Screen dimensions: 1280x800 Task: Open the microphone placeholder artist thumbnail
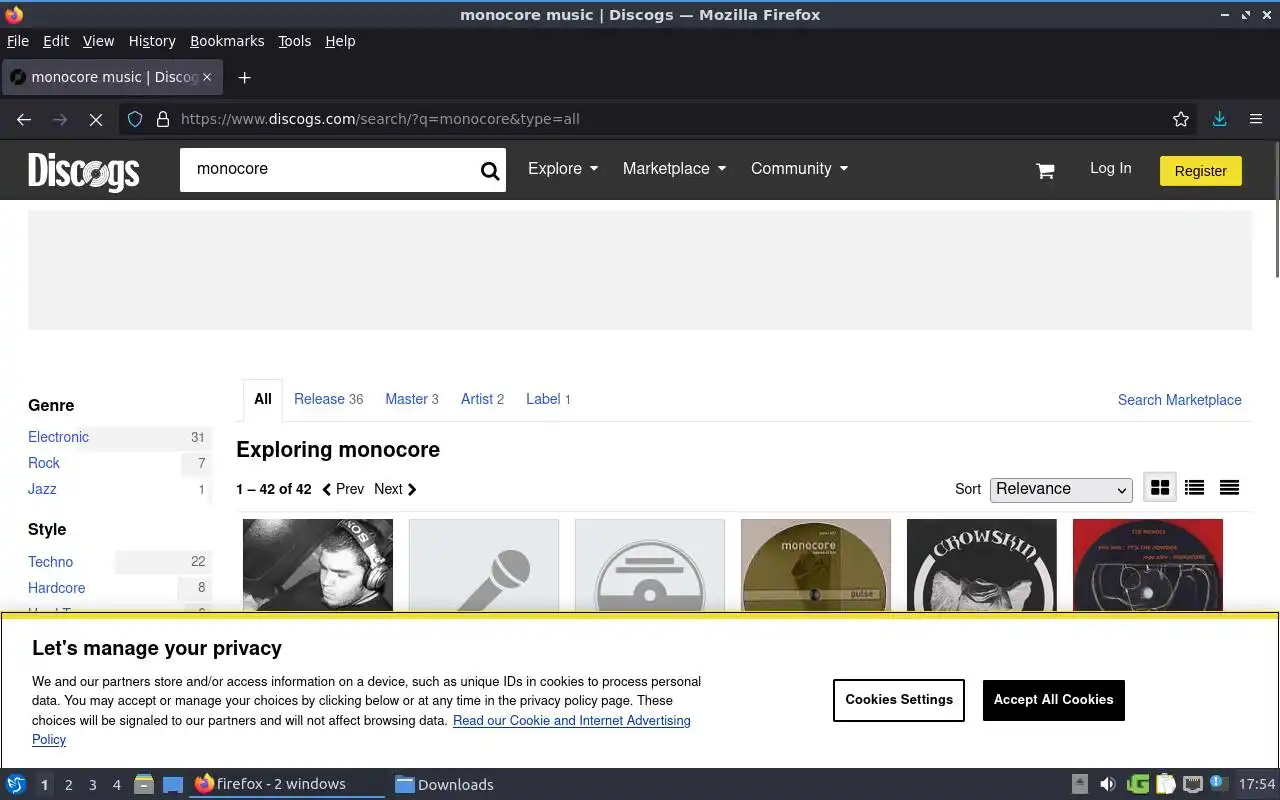pos(484,565)
